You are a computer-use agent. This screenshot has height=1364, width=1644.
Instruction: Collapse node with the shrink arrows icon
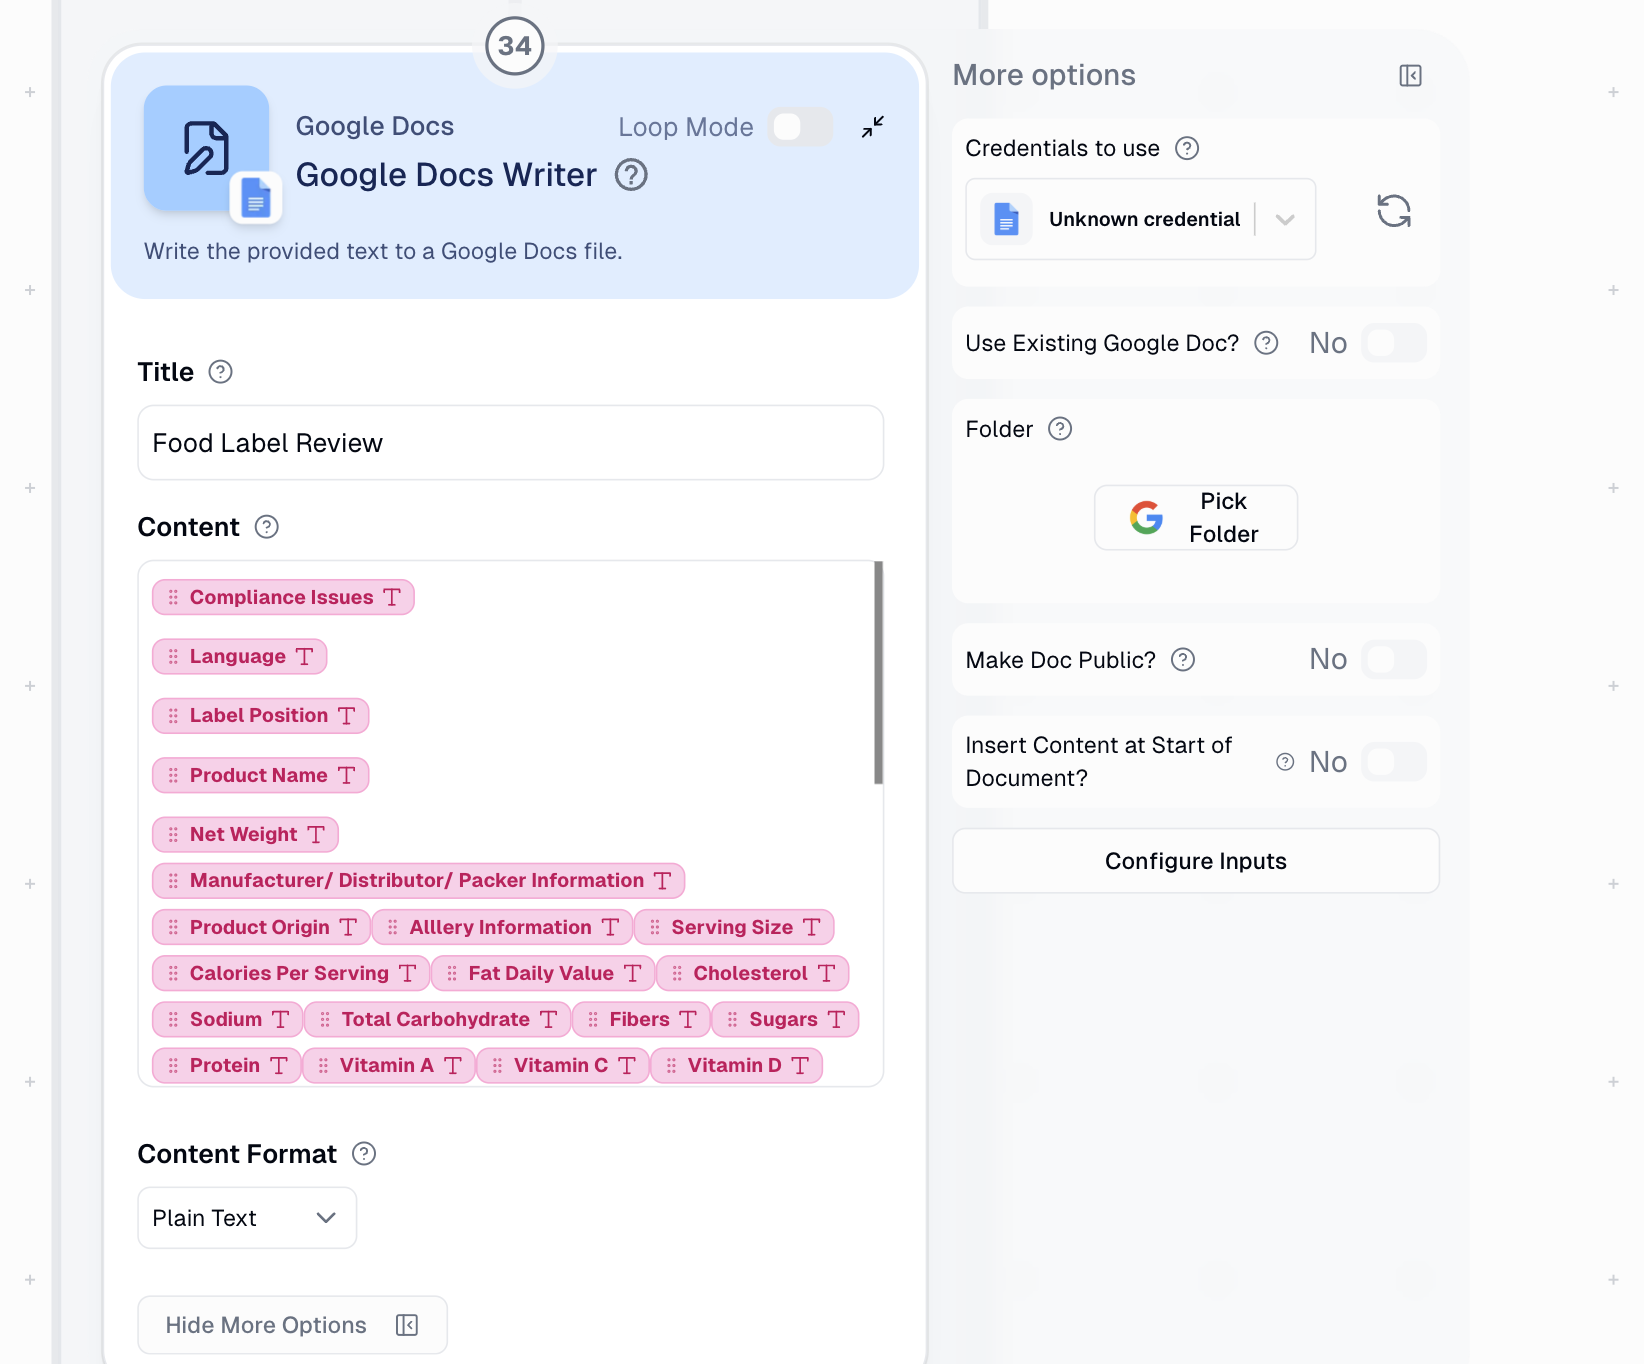[x=873, y=127]
